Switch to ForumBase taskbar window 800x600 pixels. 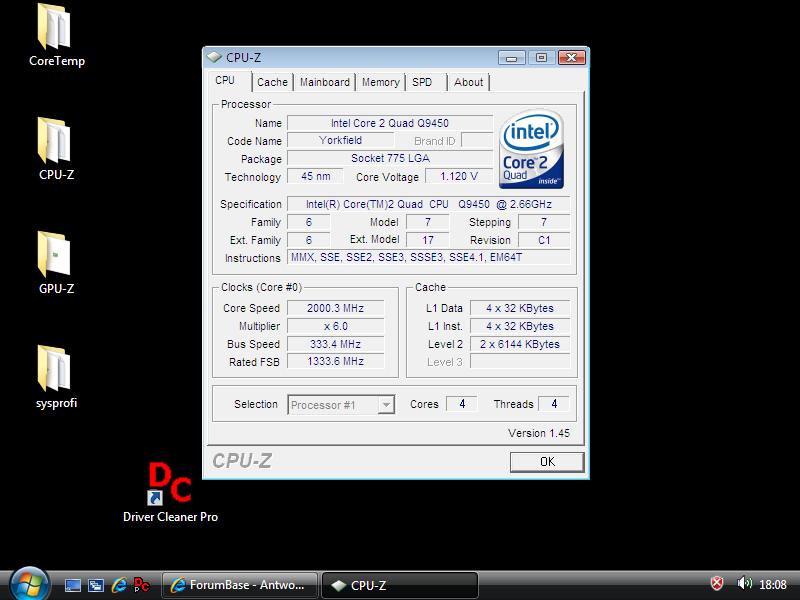coord(240,585)
